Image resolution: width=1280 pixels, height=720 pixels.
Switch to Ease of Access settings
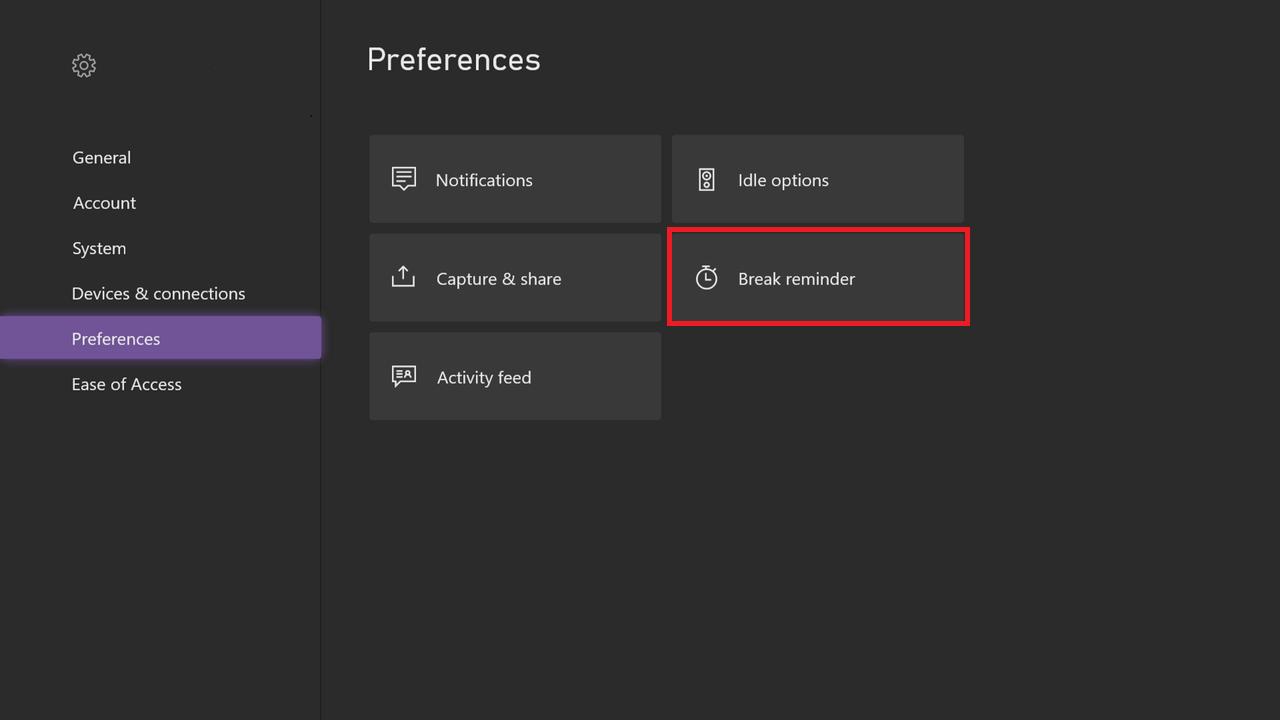pyautogui.click(x=126, y=385)
